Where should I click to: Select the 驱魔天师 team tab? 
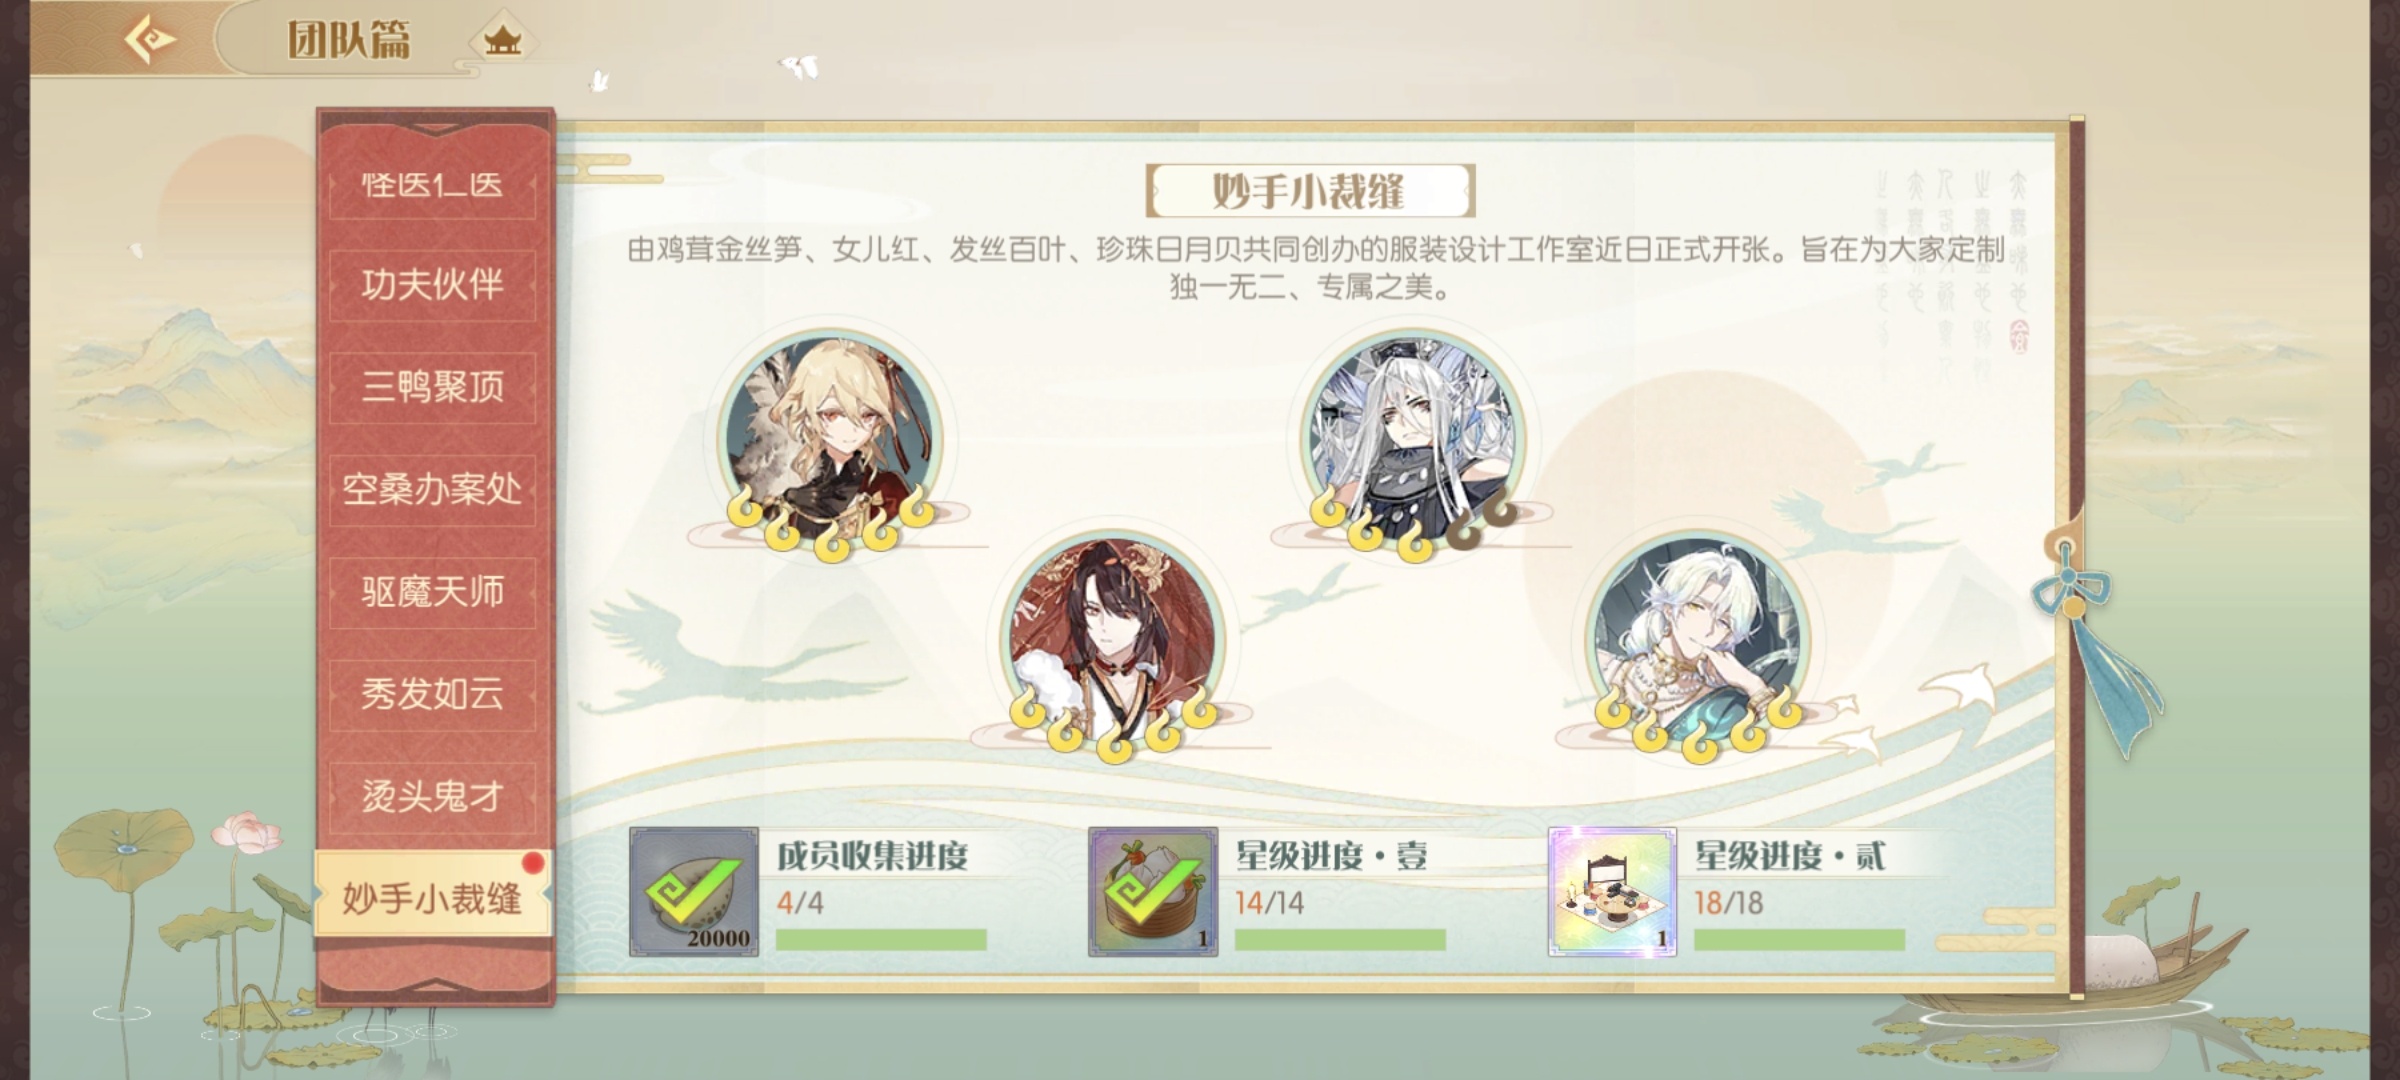[x=433, y=592]
